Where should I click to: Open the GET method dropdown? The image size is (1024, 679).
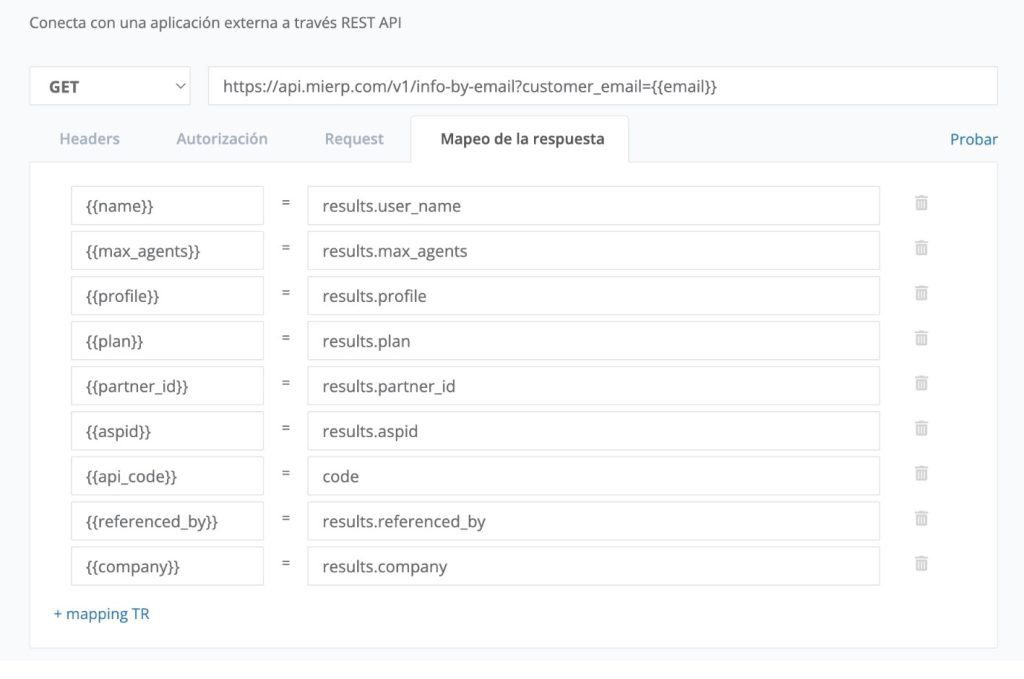pyautogui.click(x=110, y=86)
